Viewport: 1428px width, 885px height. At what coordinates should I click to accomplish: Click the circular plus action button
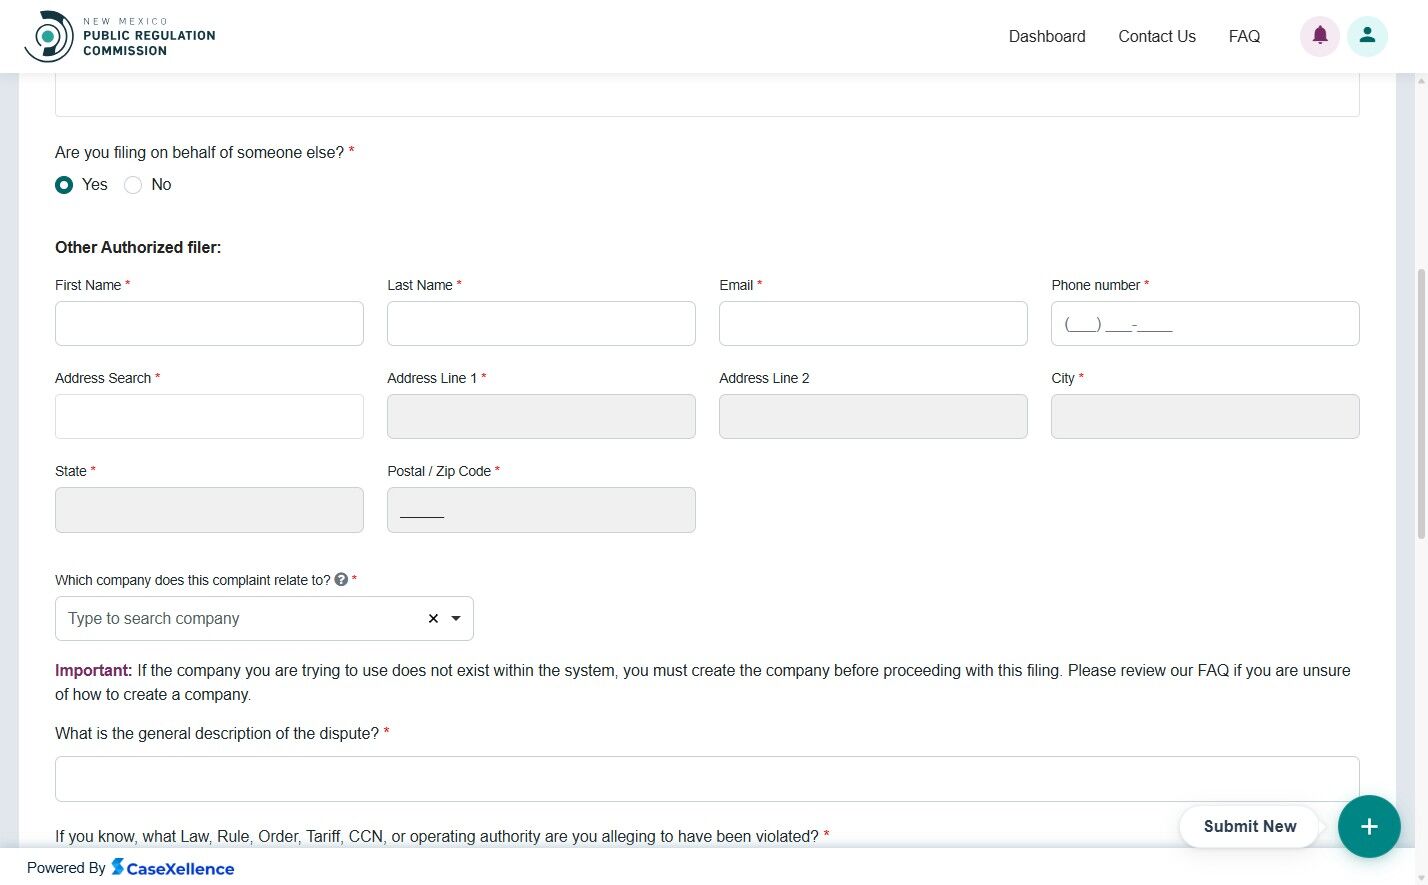tap(1368, 826)
